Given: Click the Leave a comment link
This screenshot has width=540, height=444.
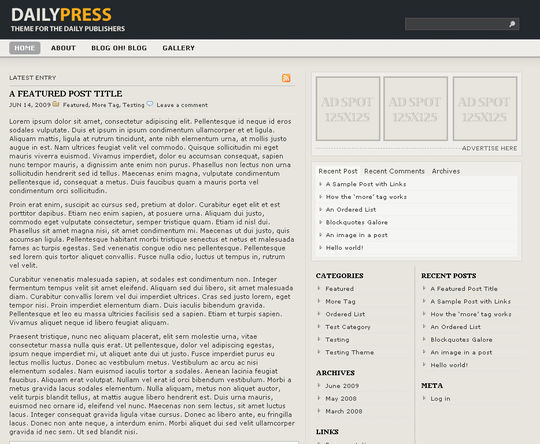Looking at the screenshot, I should tap(182, 105).
